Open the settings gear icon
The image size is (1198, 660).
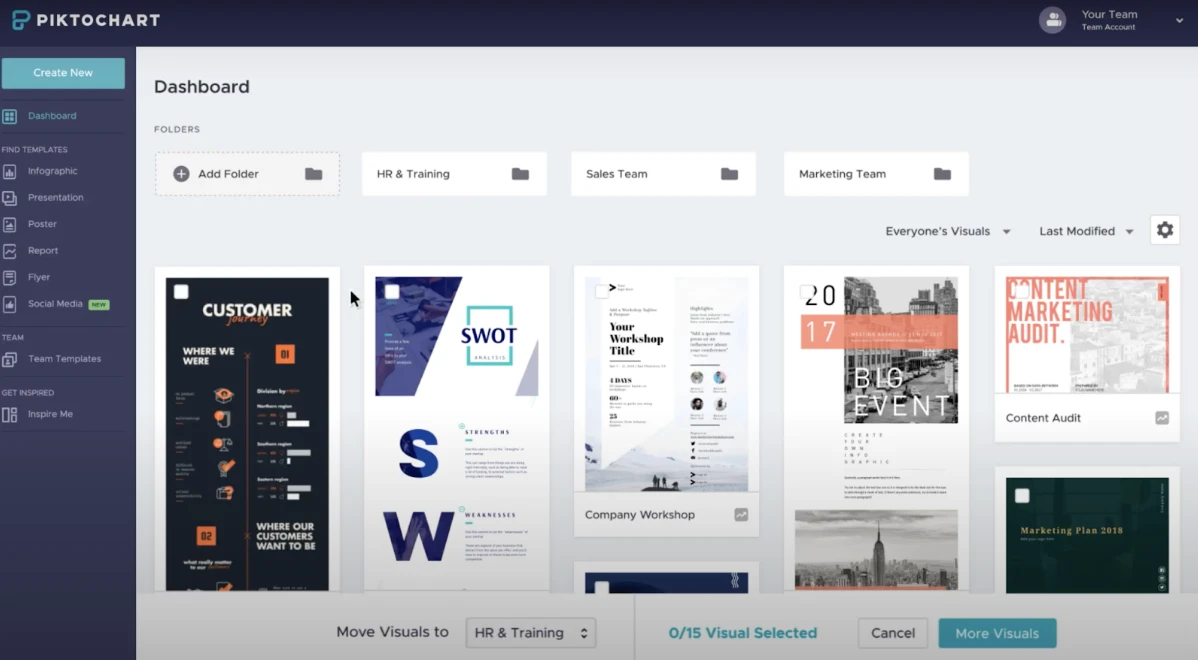[1164, 230]
